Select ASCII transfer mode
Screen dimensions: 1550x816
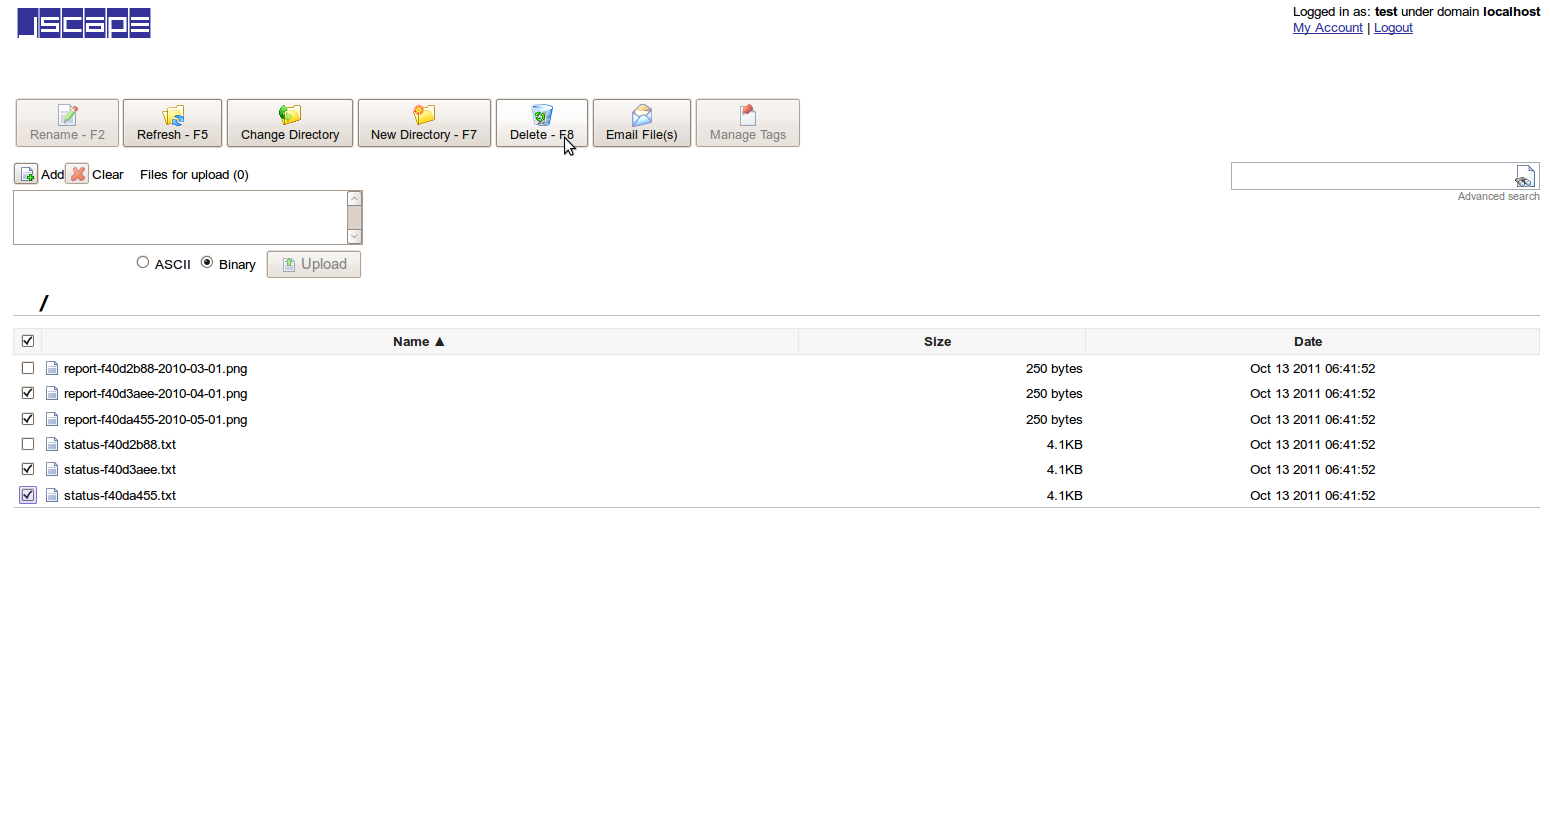point(143,261)
